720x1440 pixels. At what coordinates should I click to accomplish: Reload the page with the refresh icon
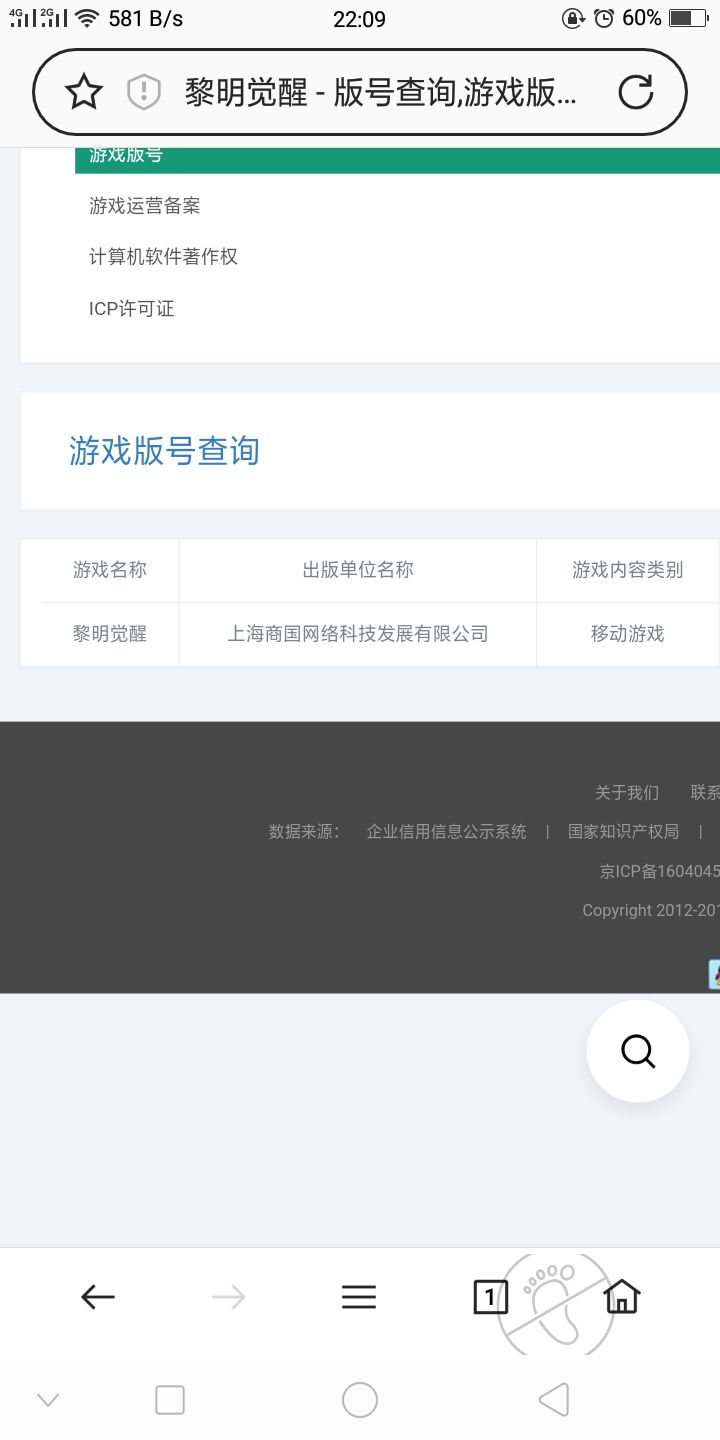tap(636, 92)
